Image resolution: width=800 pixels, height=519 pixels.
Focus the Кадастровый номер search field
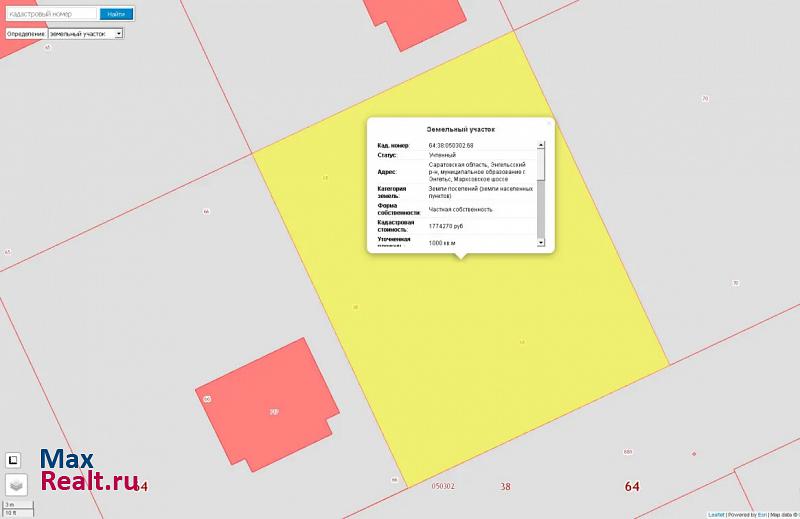coord(51,14)
